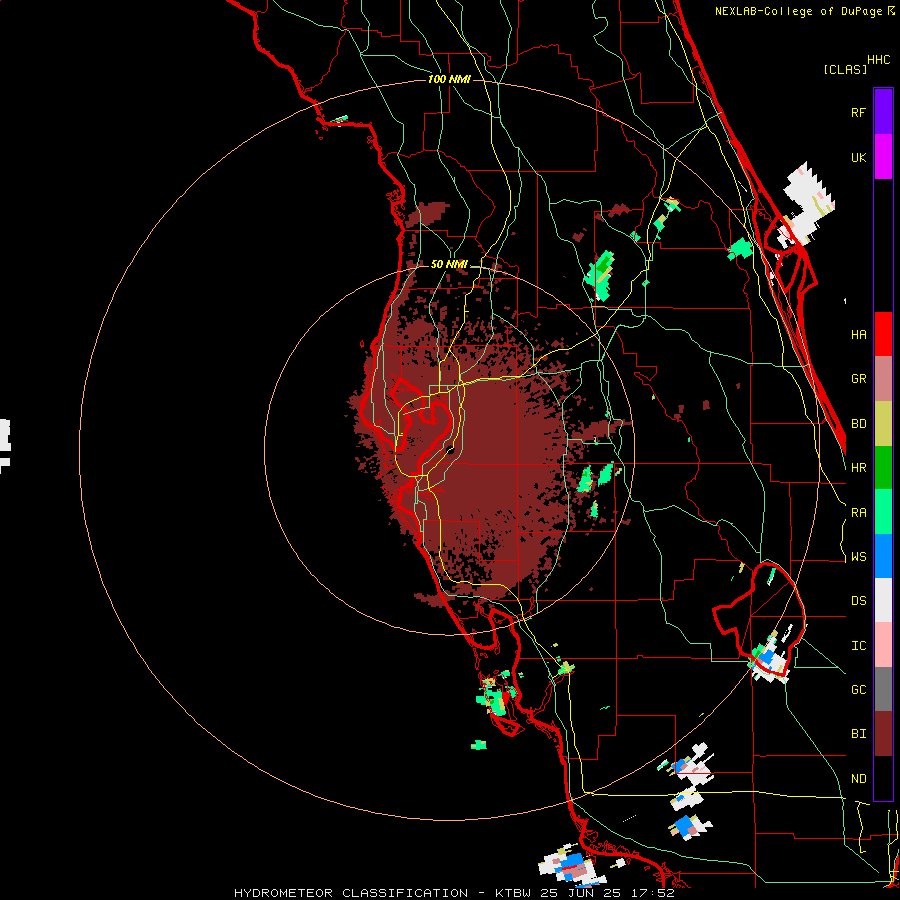The height and width of the screenshot is (900, 900).
Task: Click the 'WS' legend label
Action: 858,557
